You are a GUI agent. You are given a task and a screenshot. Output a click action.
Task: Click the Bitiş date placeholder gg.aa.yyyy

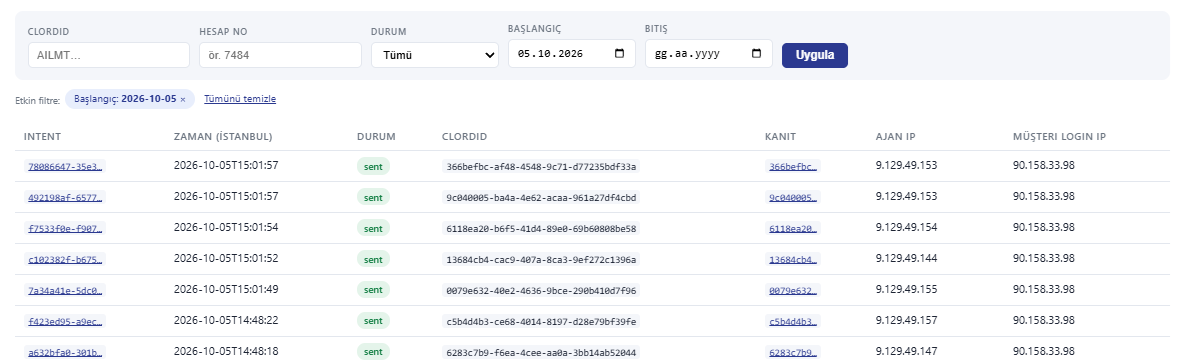coord(687,54)
